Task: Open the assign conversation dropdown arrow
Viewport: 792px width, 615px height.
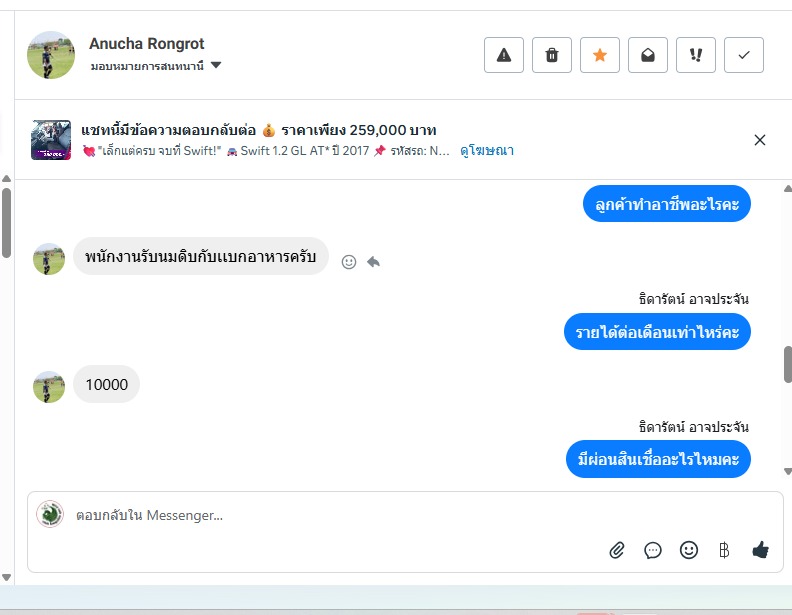Action: 216,65
